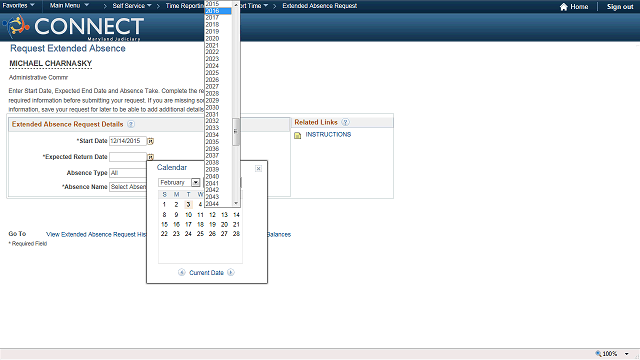Open calendar picker next to Start Date

coord(150,141)
